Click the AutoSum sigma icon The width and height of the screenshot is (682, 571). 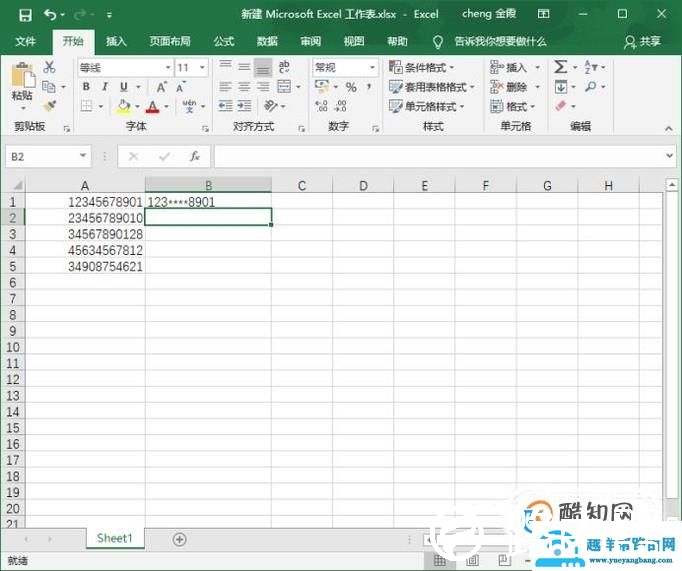(x=561, y=67)
